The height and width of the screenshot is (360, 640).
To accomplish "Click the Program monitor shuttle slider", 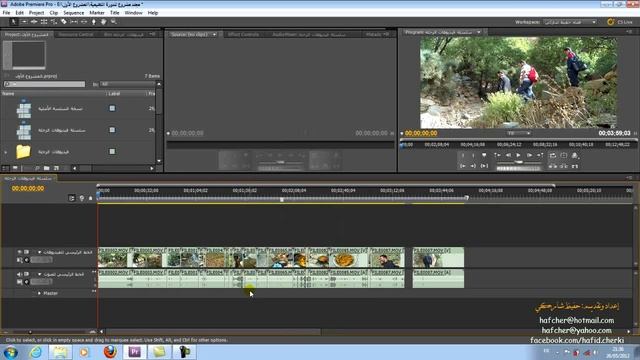I will point(518,162).
